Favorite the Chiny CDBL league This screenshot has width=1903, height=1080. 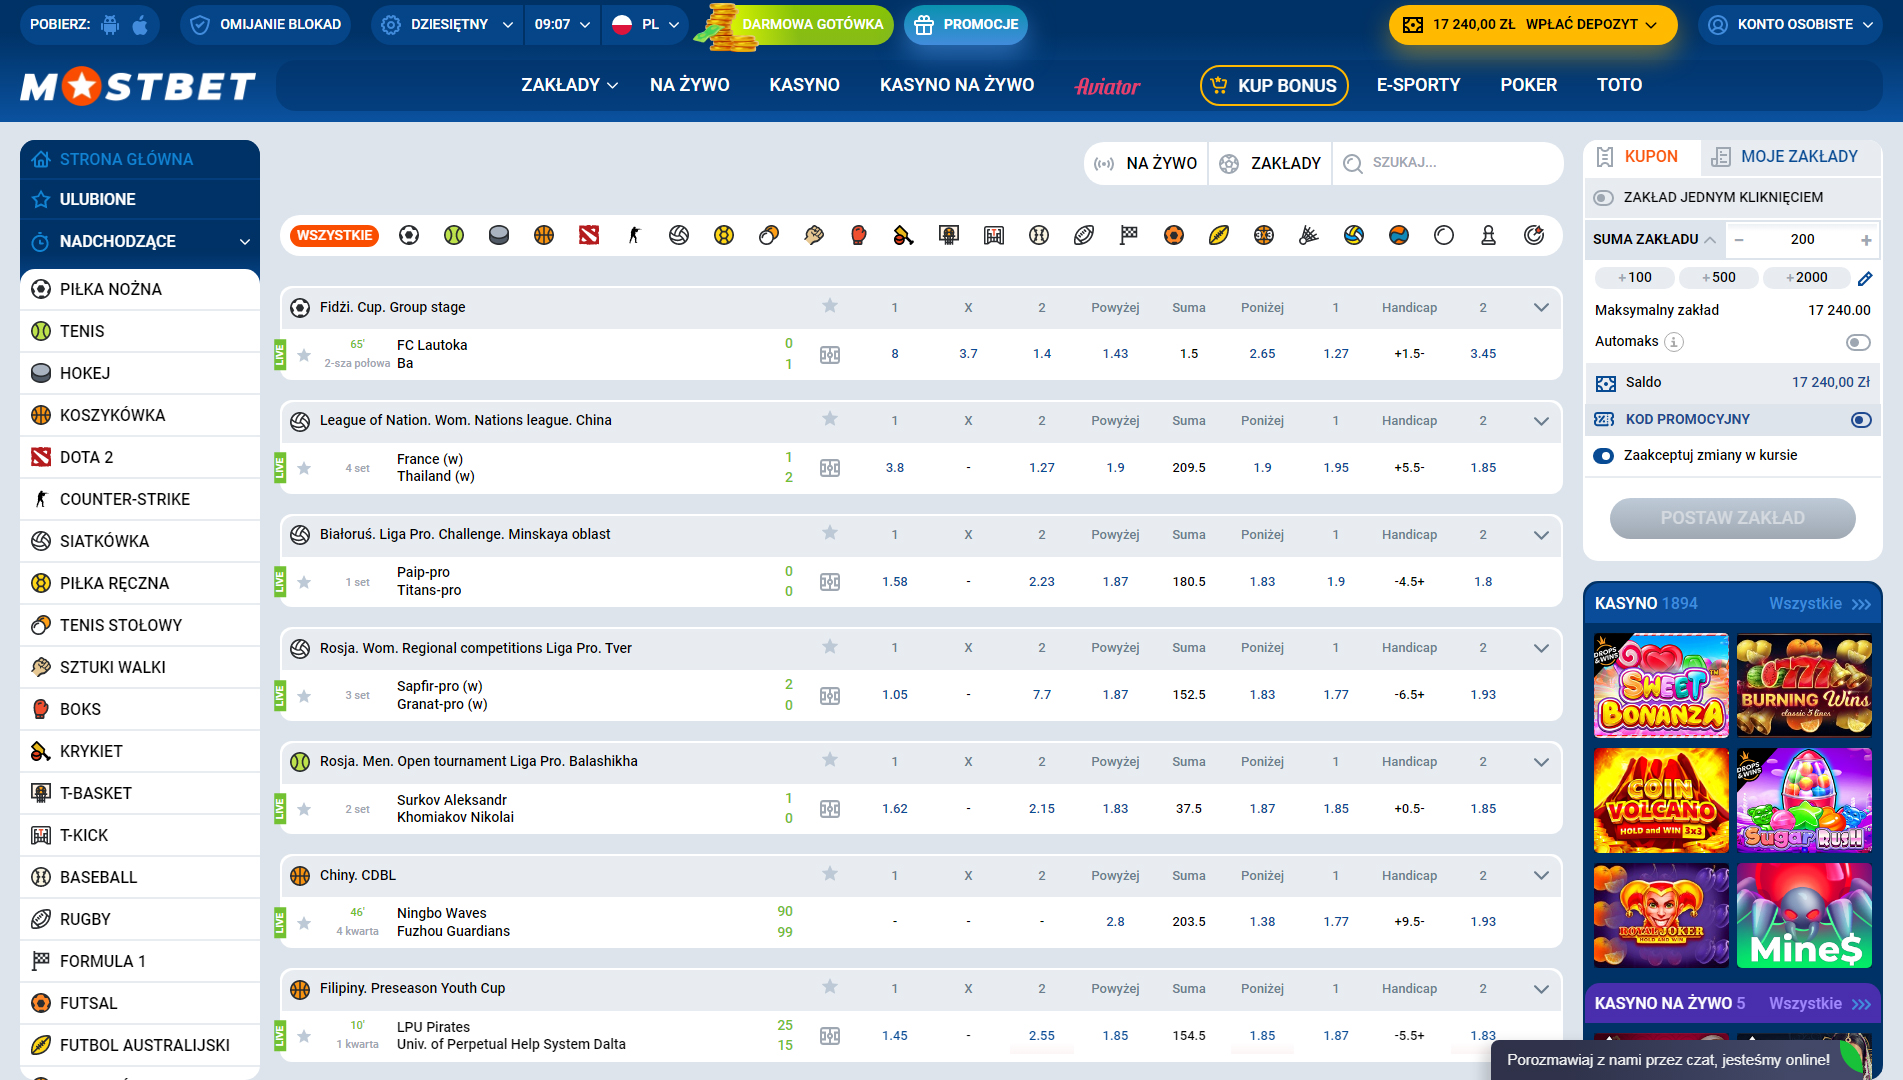coord(830,874)
